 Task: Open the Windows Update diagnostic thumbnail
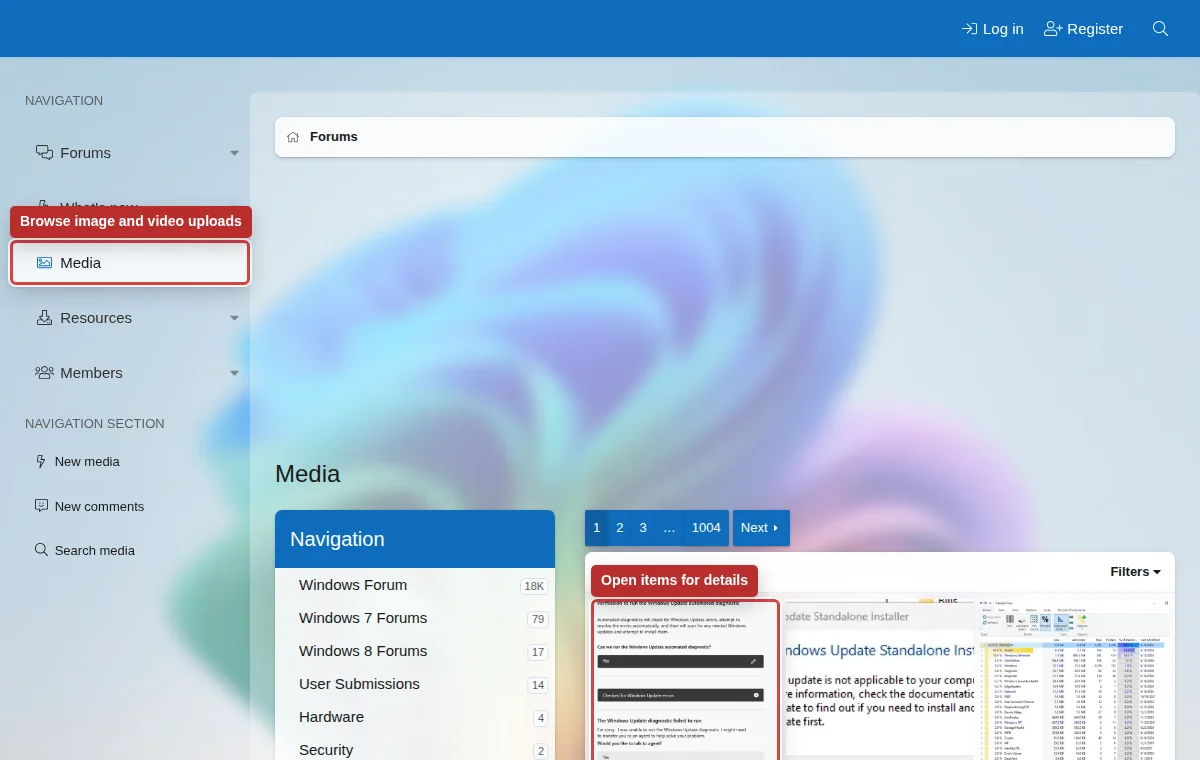[685, 680]
